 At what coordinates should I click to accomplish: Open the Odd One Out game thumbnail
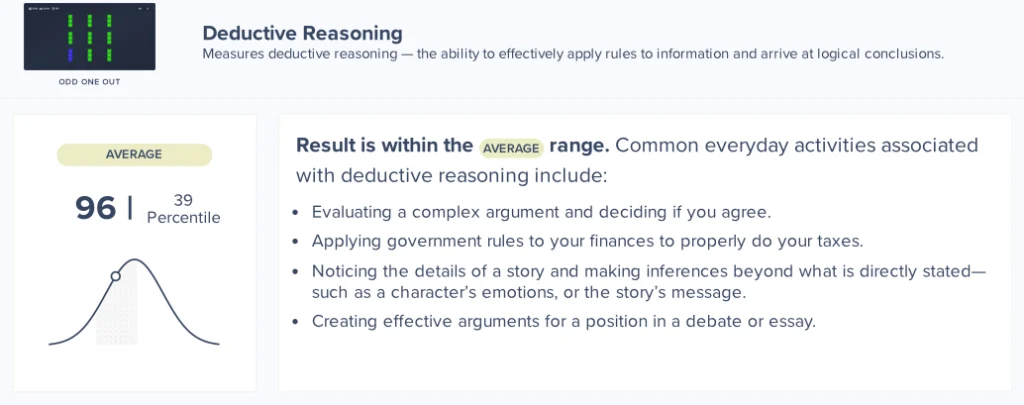point(90,38)
